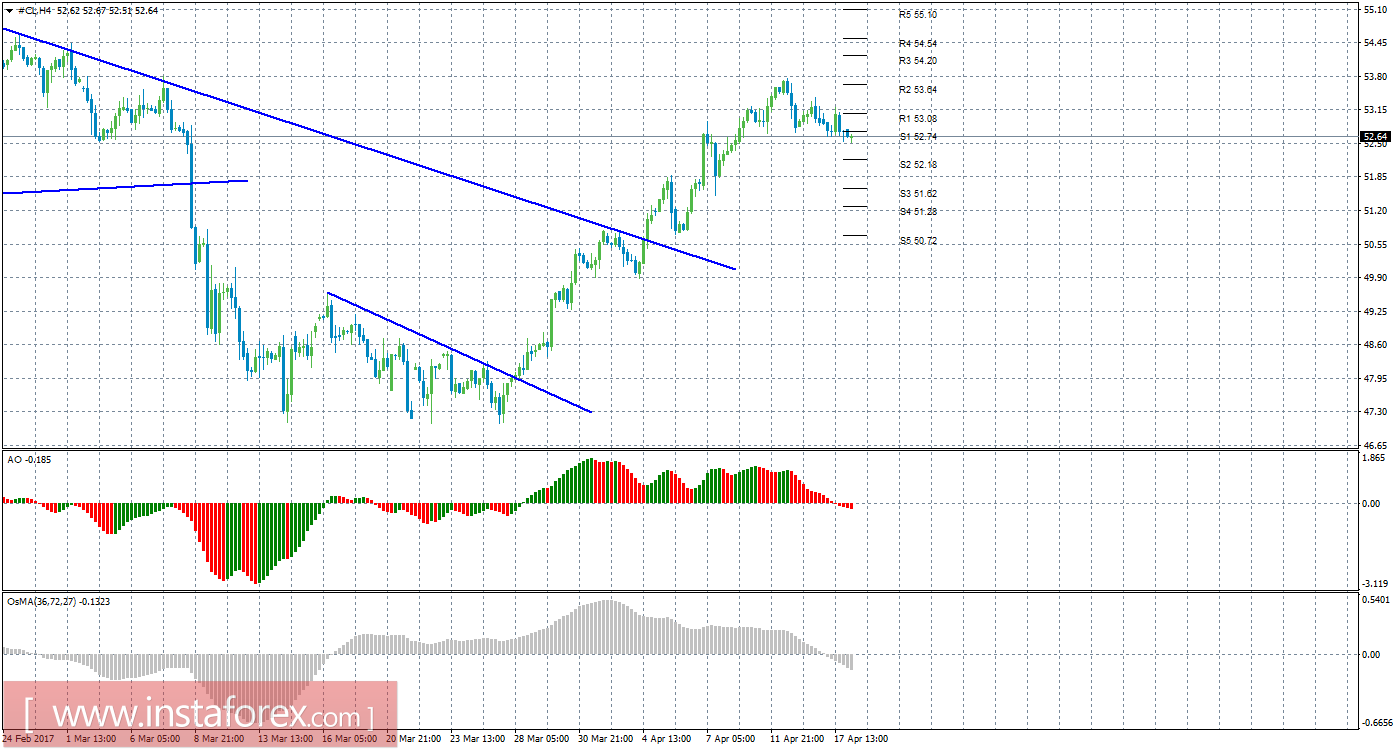Select the 53.15 price axis value
The width and height of the screenshot is (1398, 750).
pyautogui.click(x=1375, y=110)
